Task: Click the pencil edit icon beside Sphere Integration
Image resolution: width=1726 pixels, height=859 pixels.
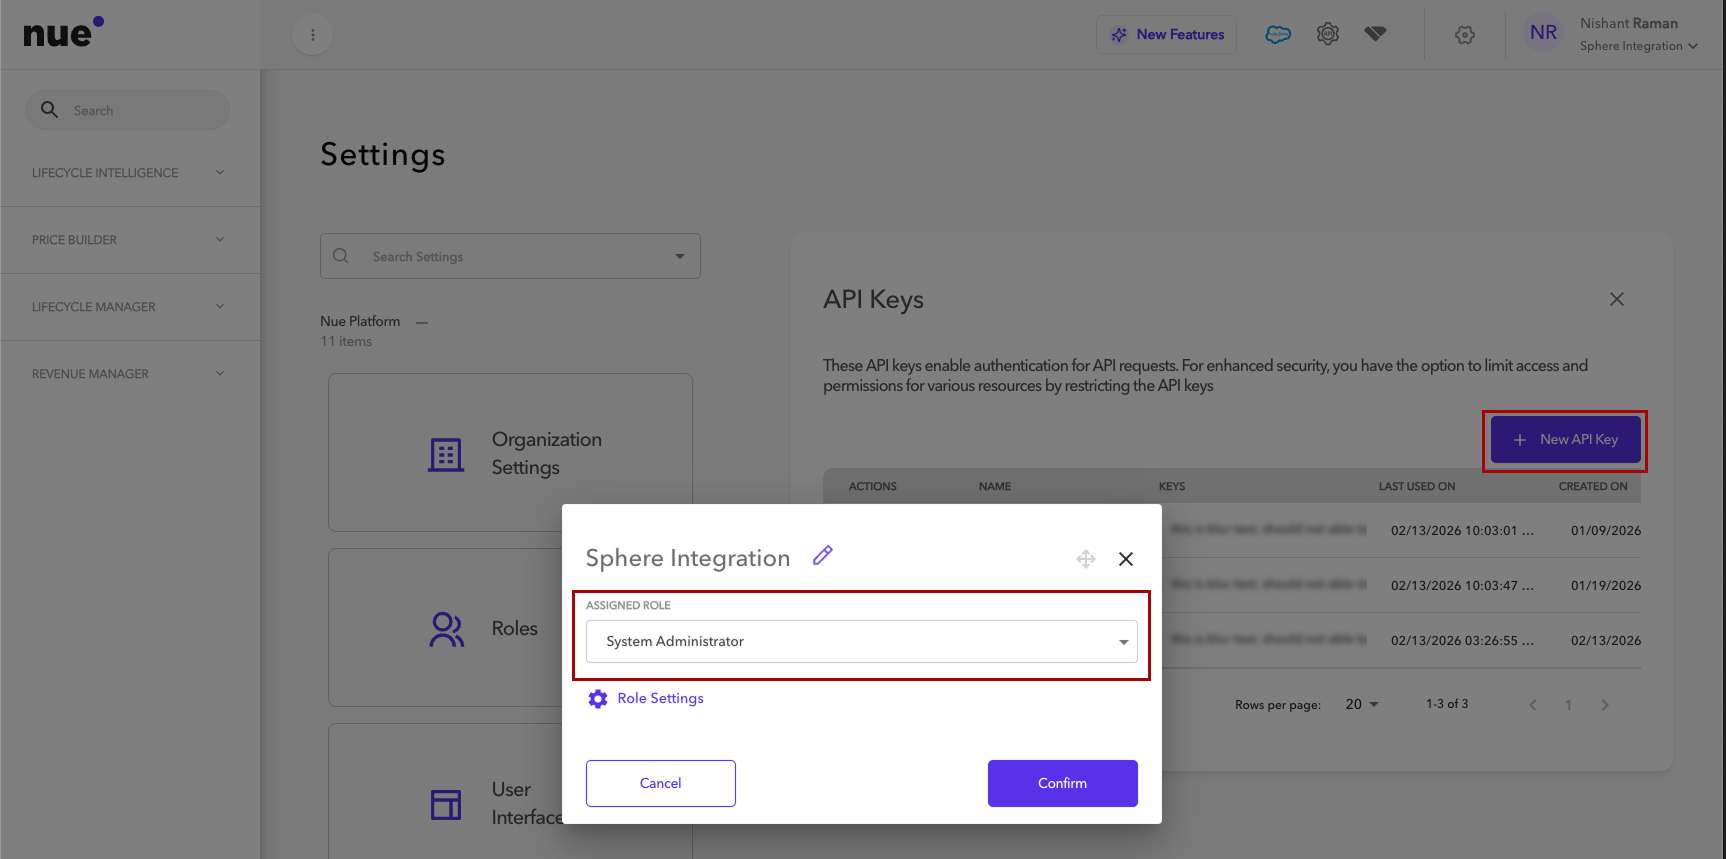Action: (822, 556)
